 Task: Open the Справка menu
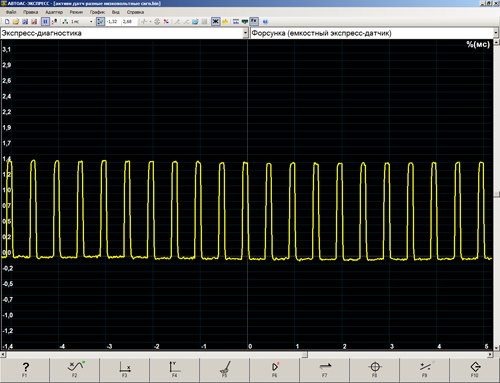point(135,12)
